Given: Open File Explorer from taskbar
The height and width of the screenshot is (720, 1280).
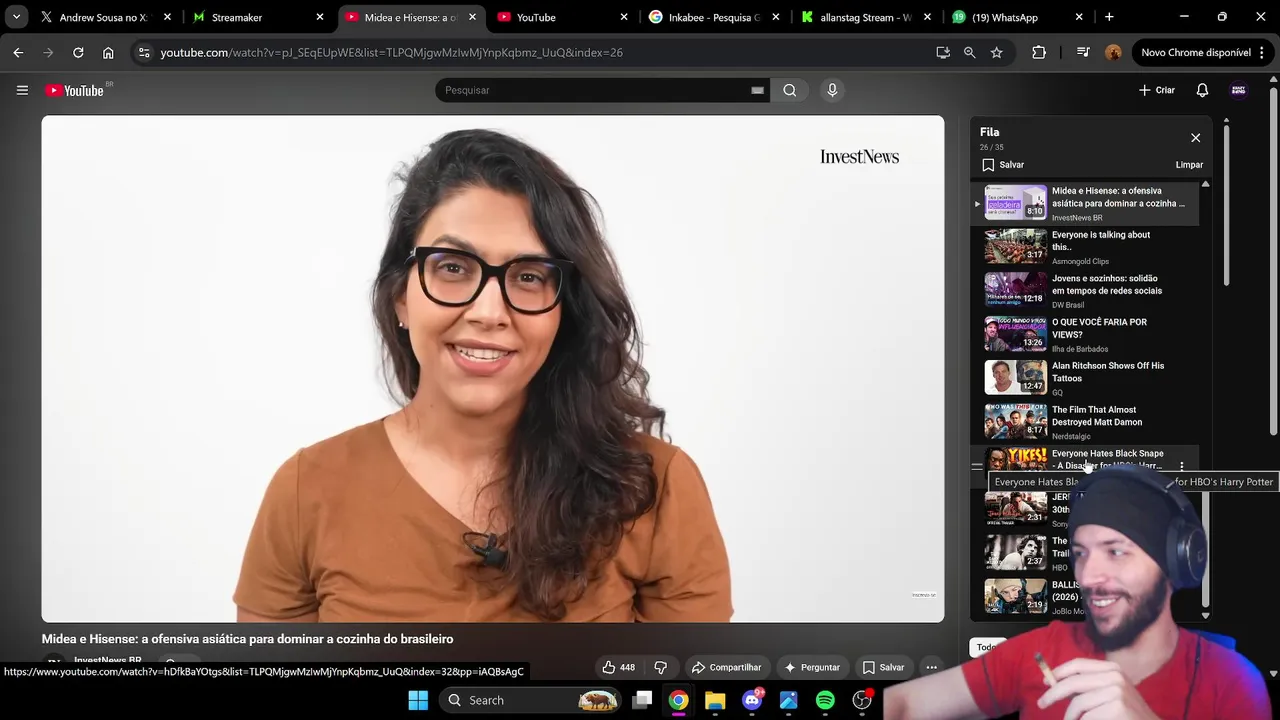Looking at the screenshot, I should [x=715, y=700].
